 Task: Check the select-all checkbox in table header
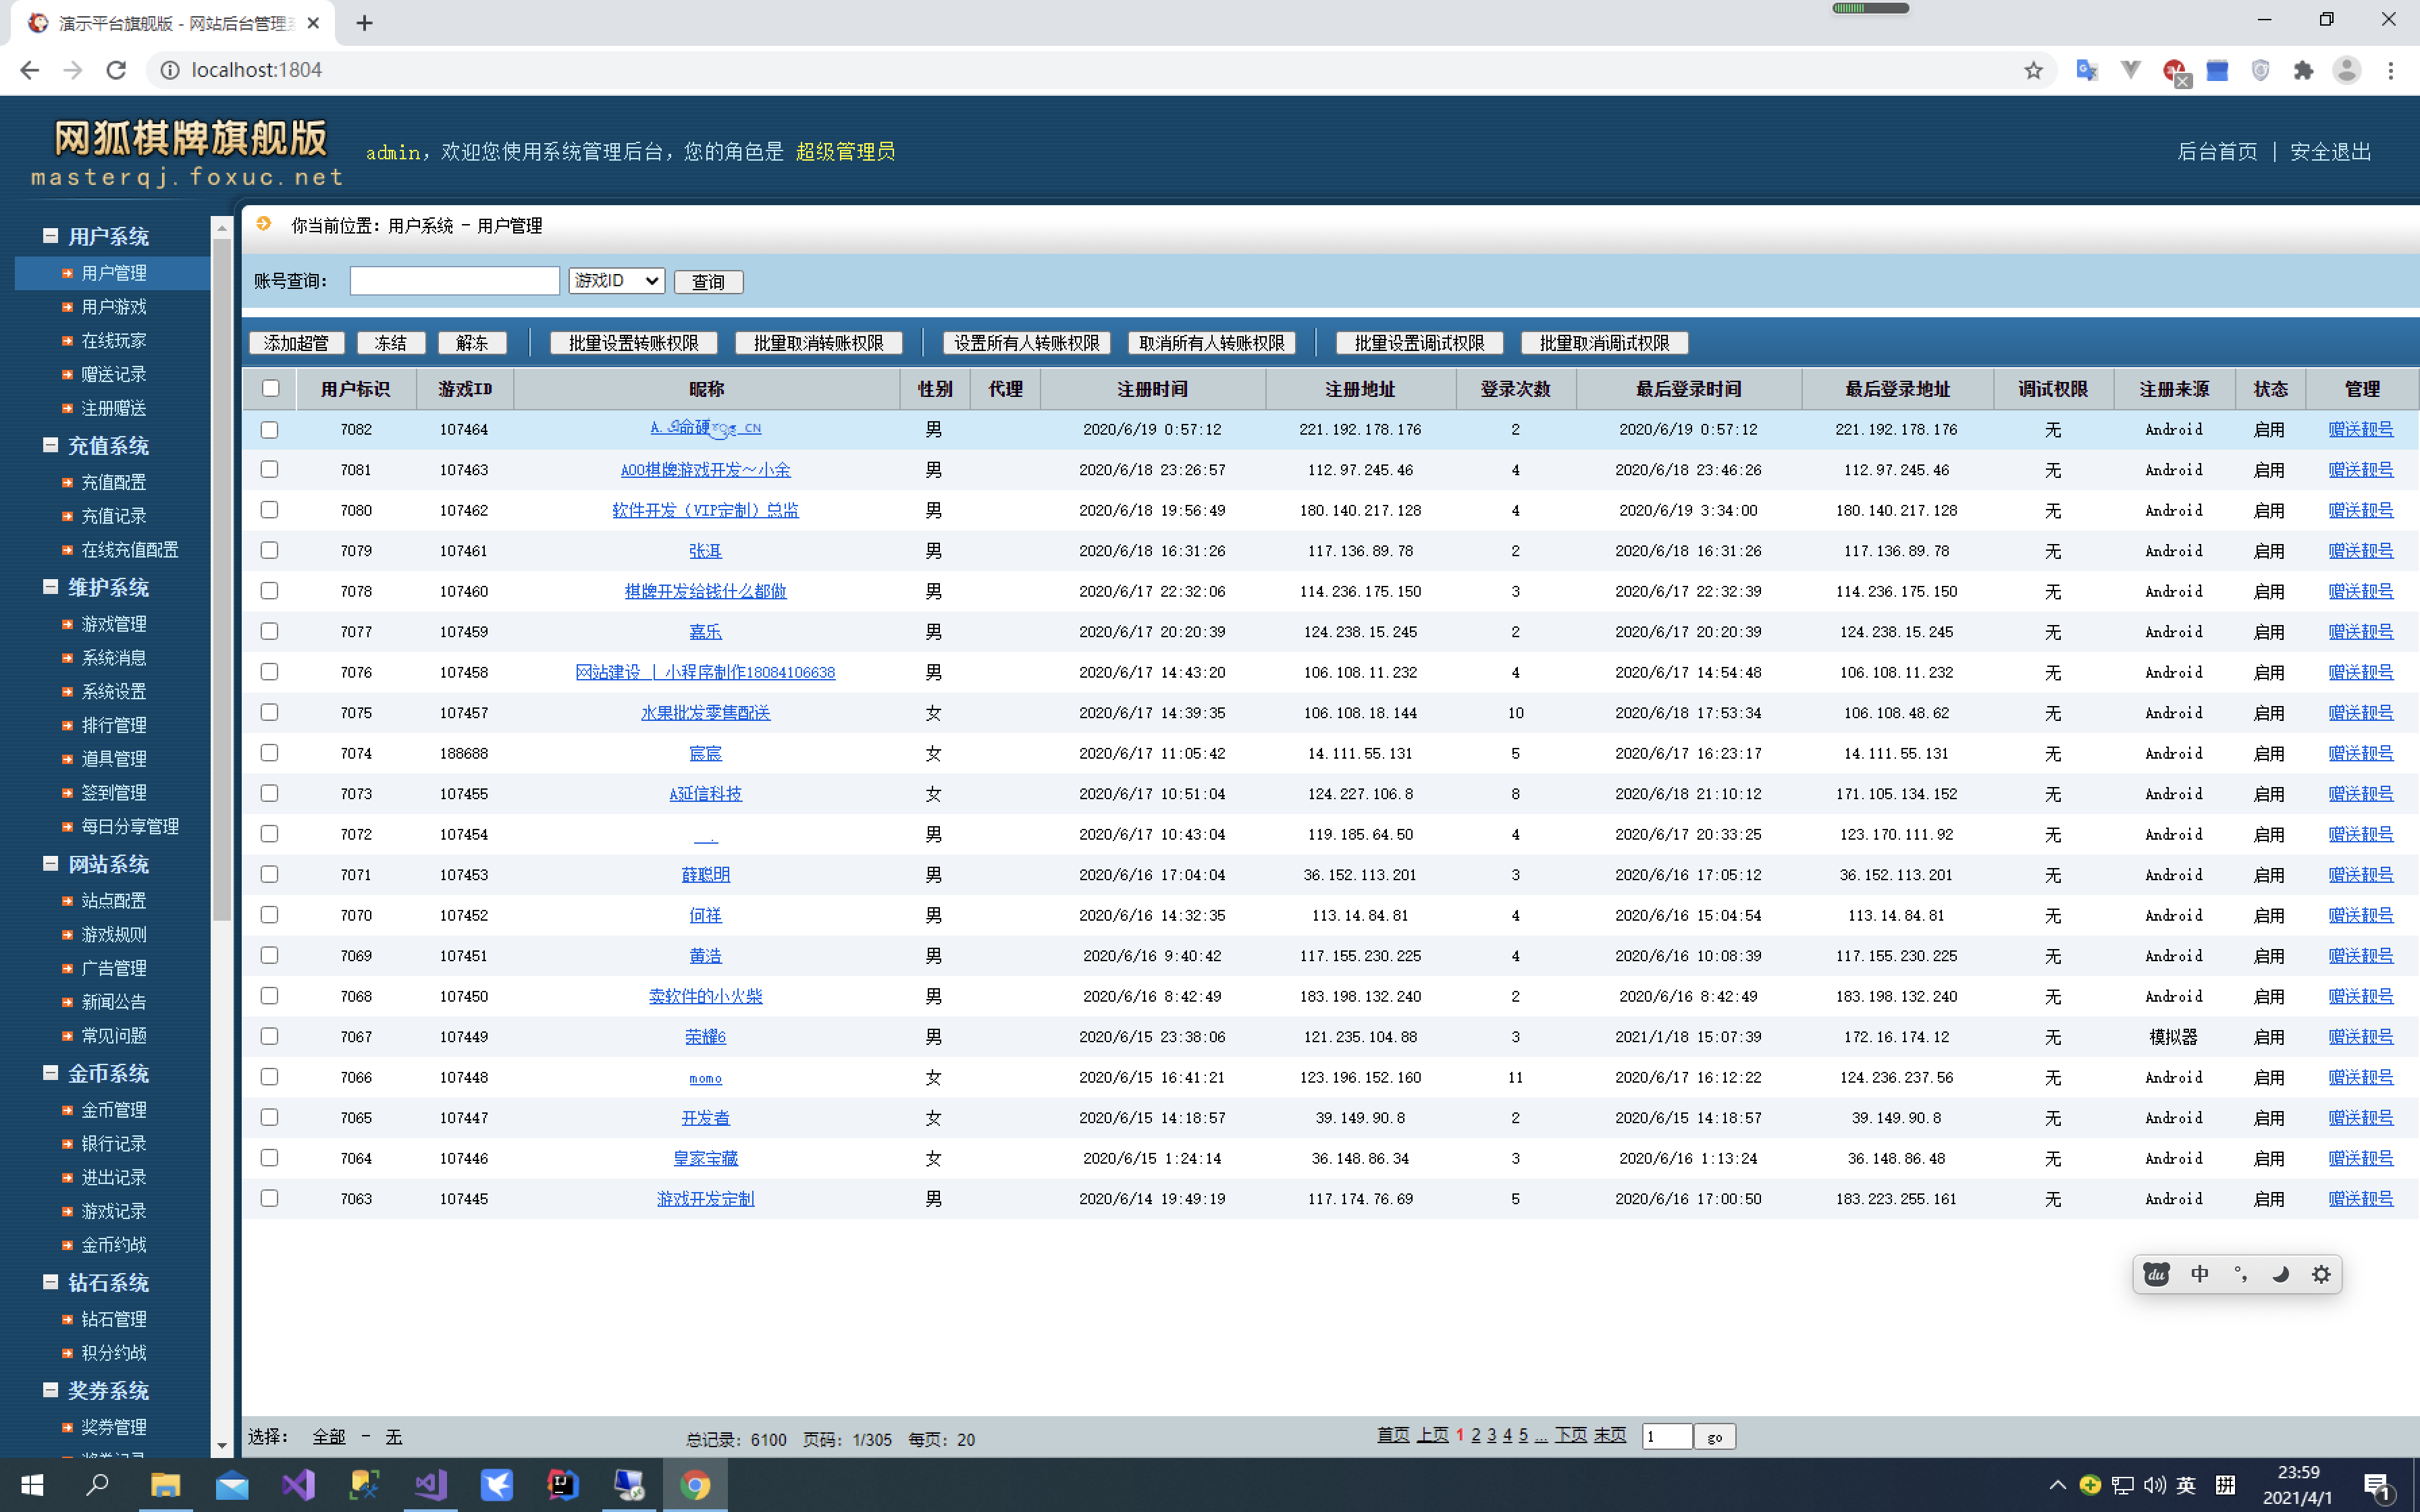[270, 388]
